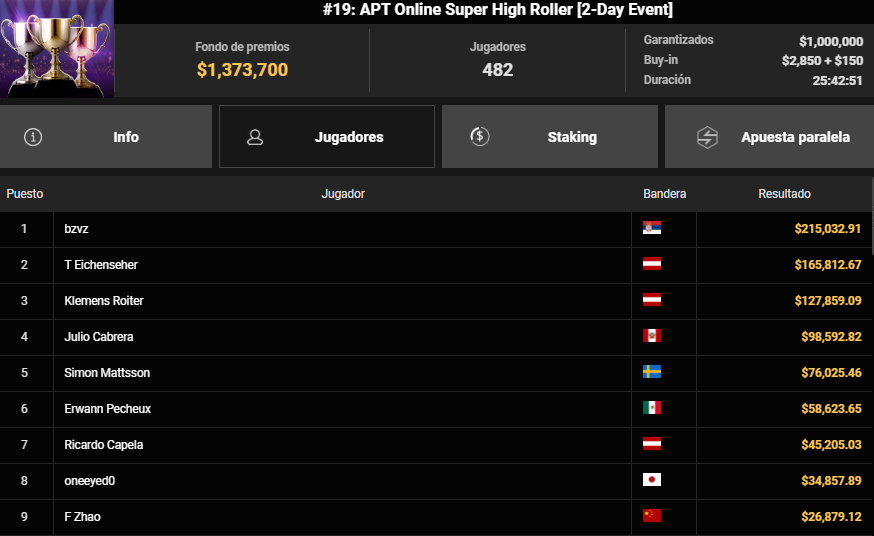Image resolution: width=874 pixels, height=536 pixels.
Task: Click the Apuesta paralela hexagon icon
Action: (x=707, y=137)
